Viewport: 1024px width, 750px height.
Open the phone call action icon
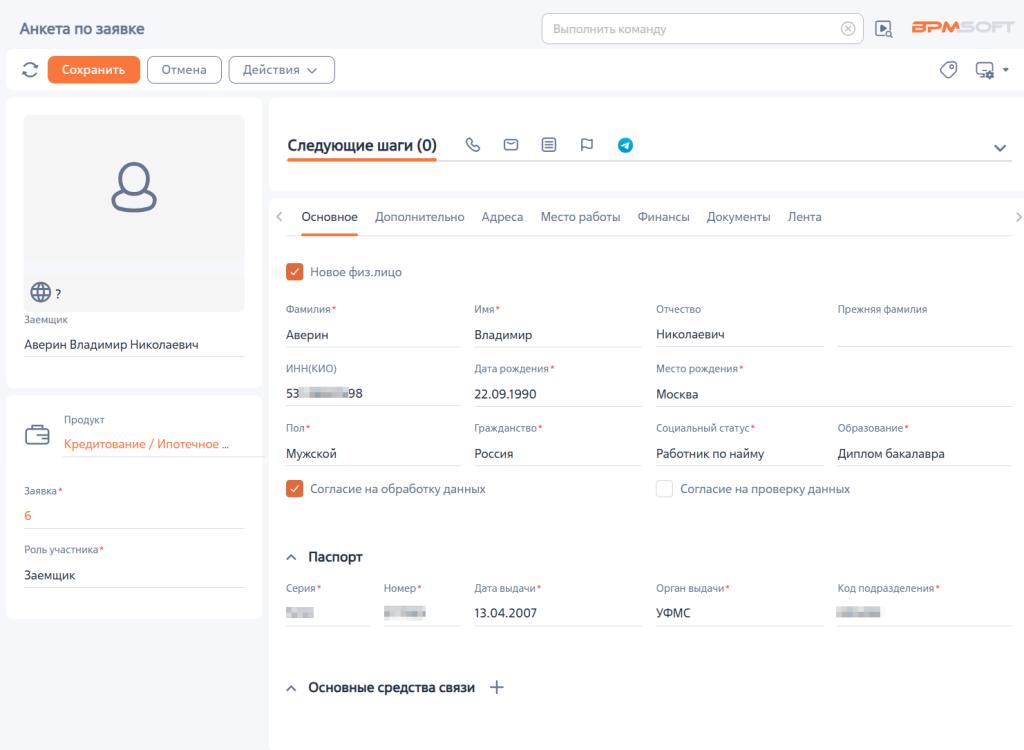click(x=473, y=145)
